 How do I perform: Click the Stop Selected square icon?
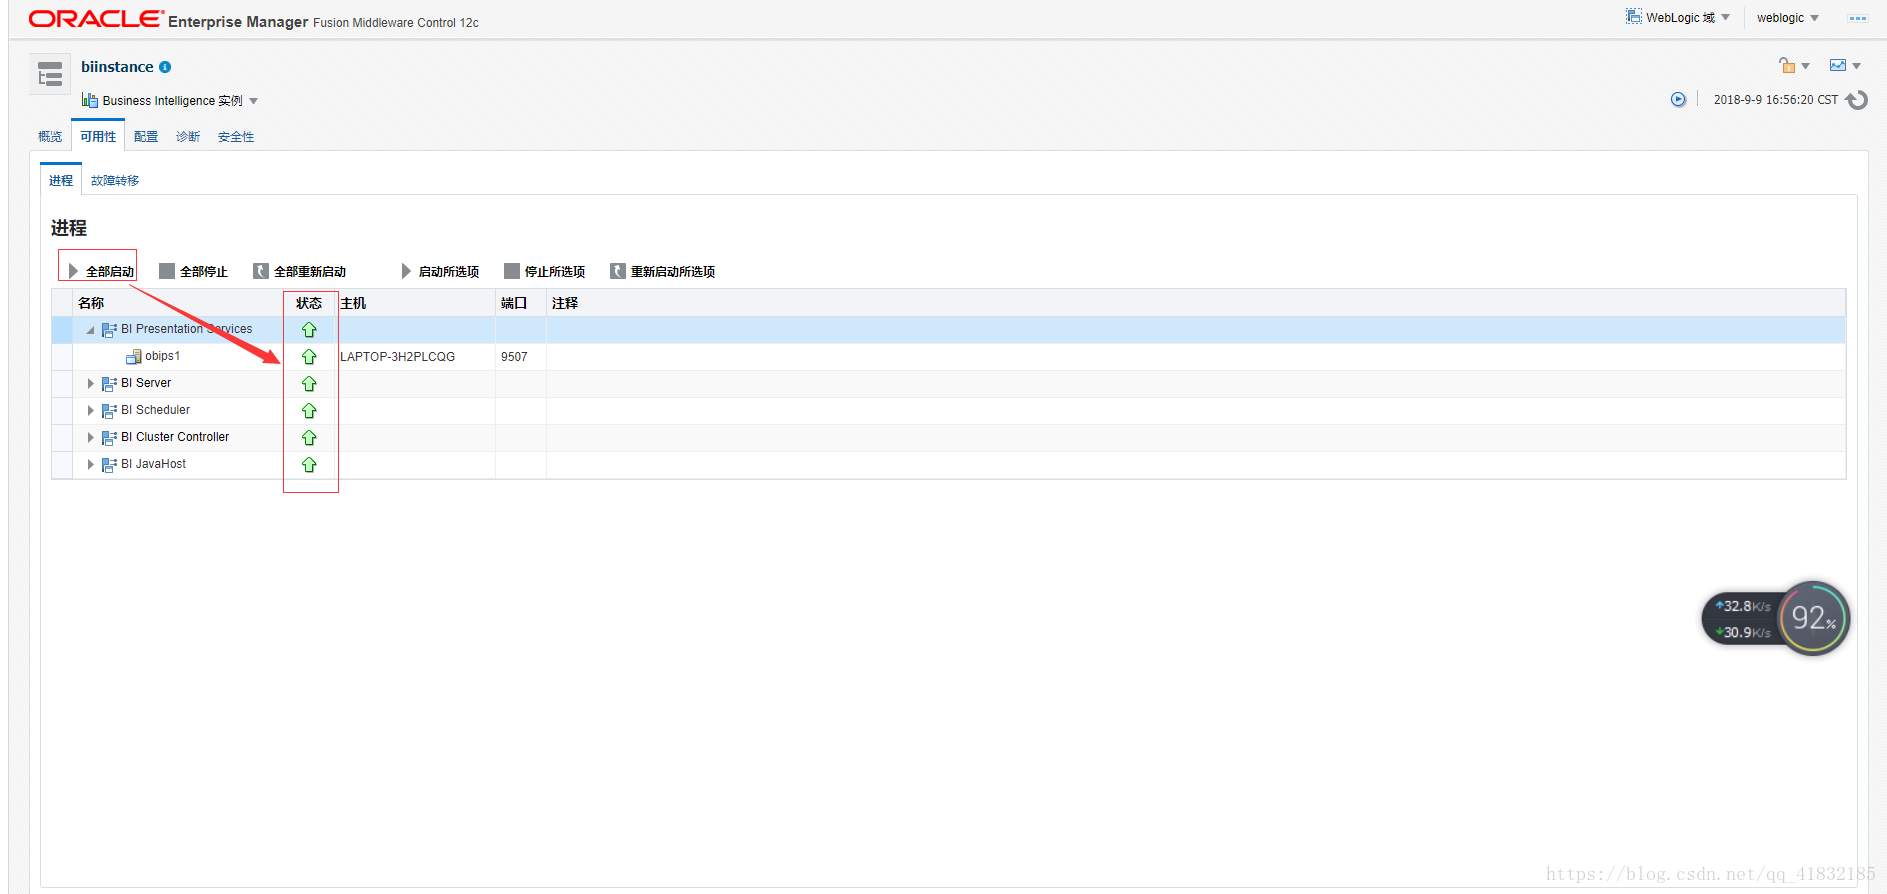click(512, 271)
